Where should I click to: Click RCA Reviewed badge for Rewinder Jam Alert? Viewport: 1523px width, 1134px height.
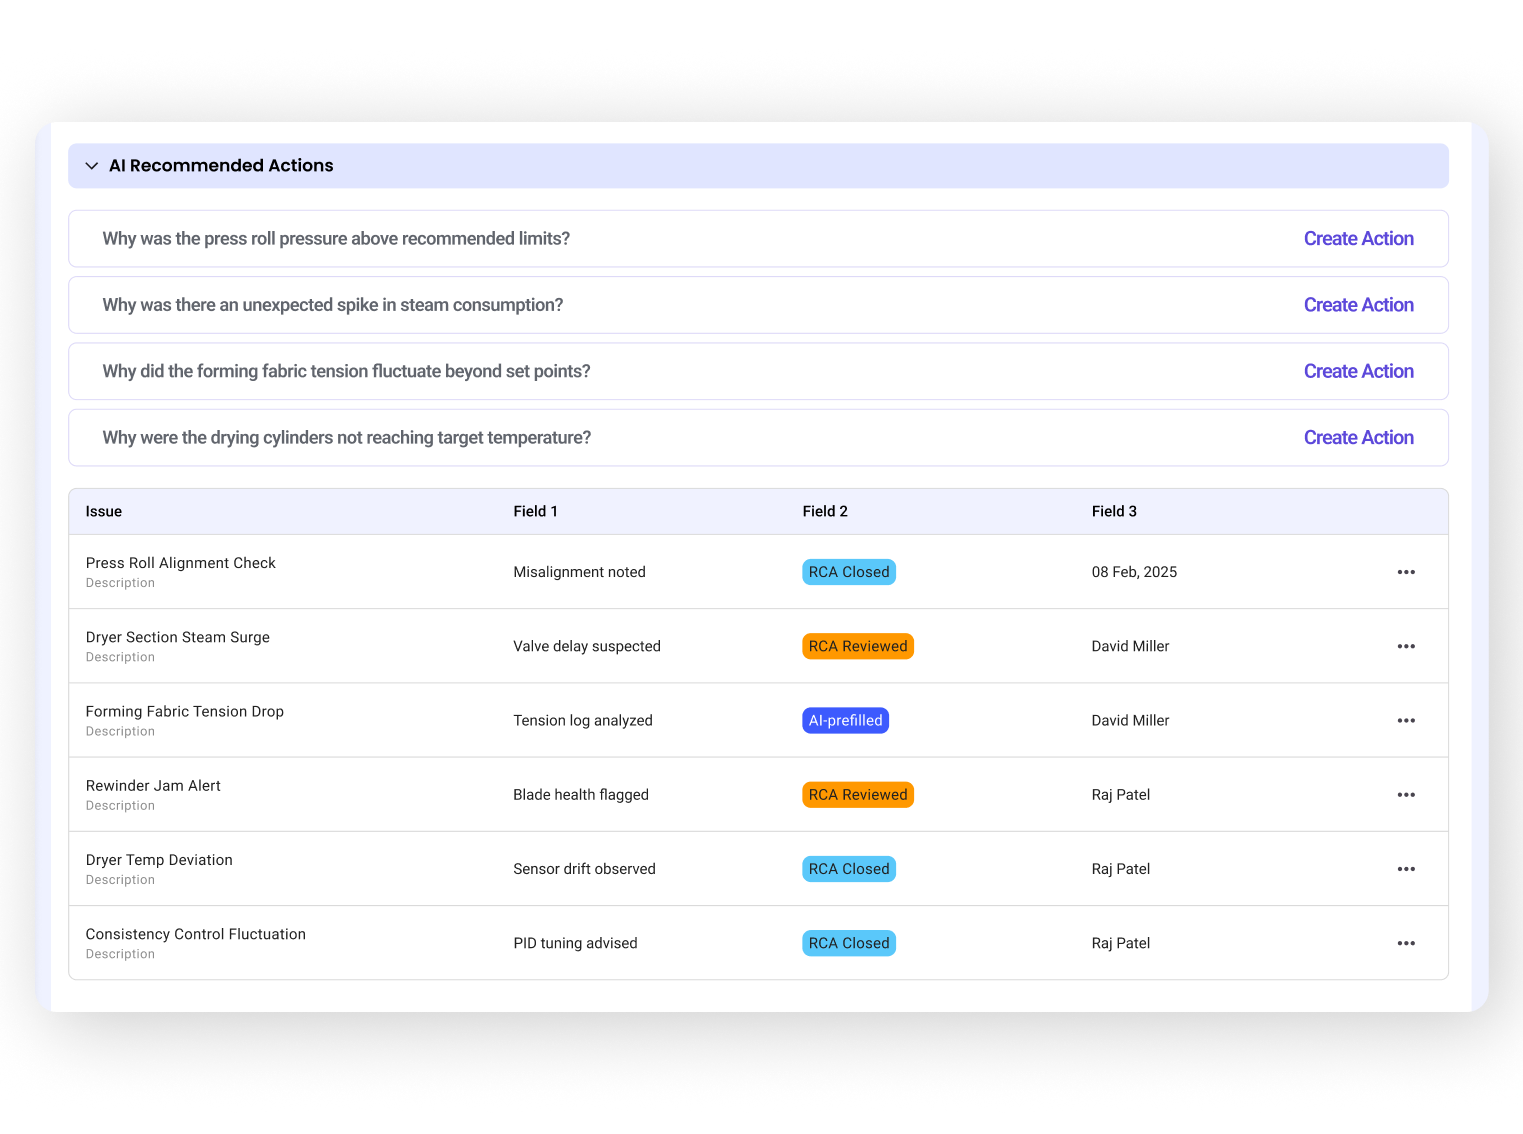[x=857, y=795]
